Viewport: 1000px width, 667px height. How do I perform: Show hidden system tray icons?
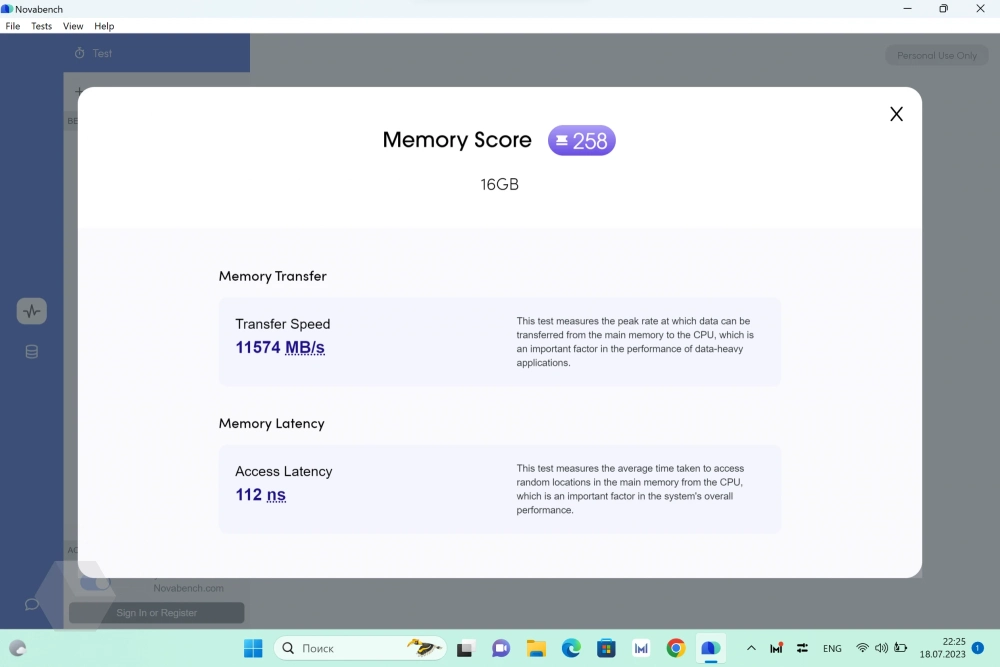751,648
